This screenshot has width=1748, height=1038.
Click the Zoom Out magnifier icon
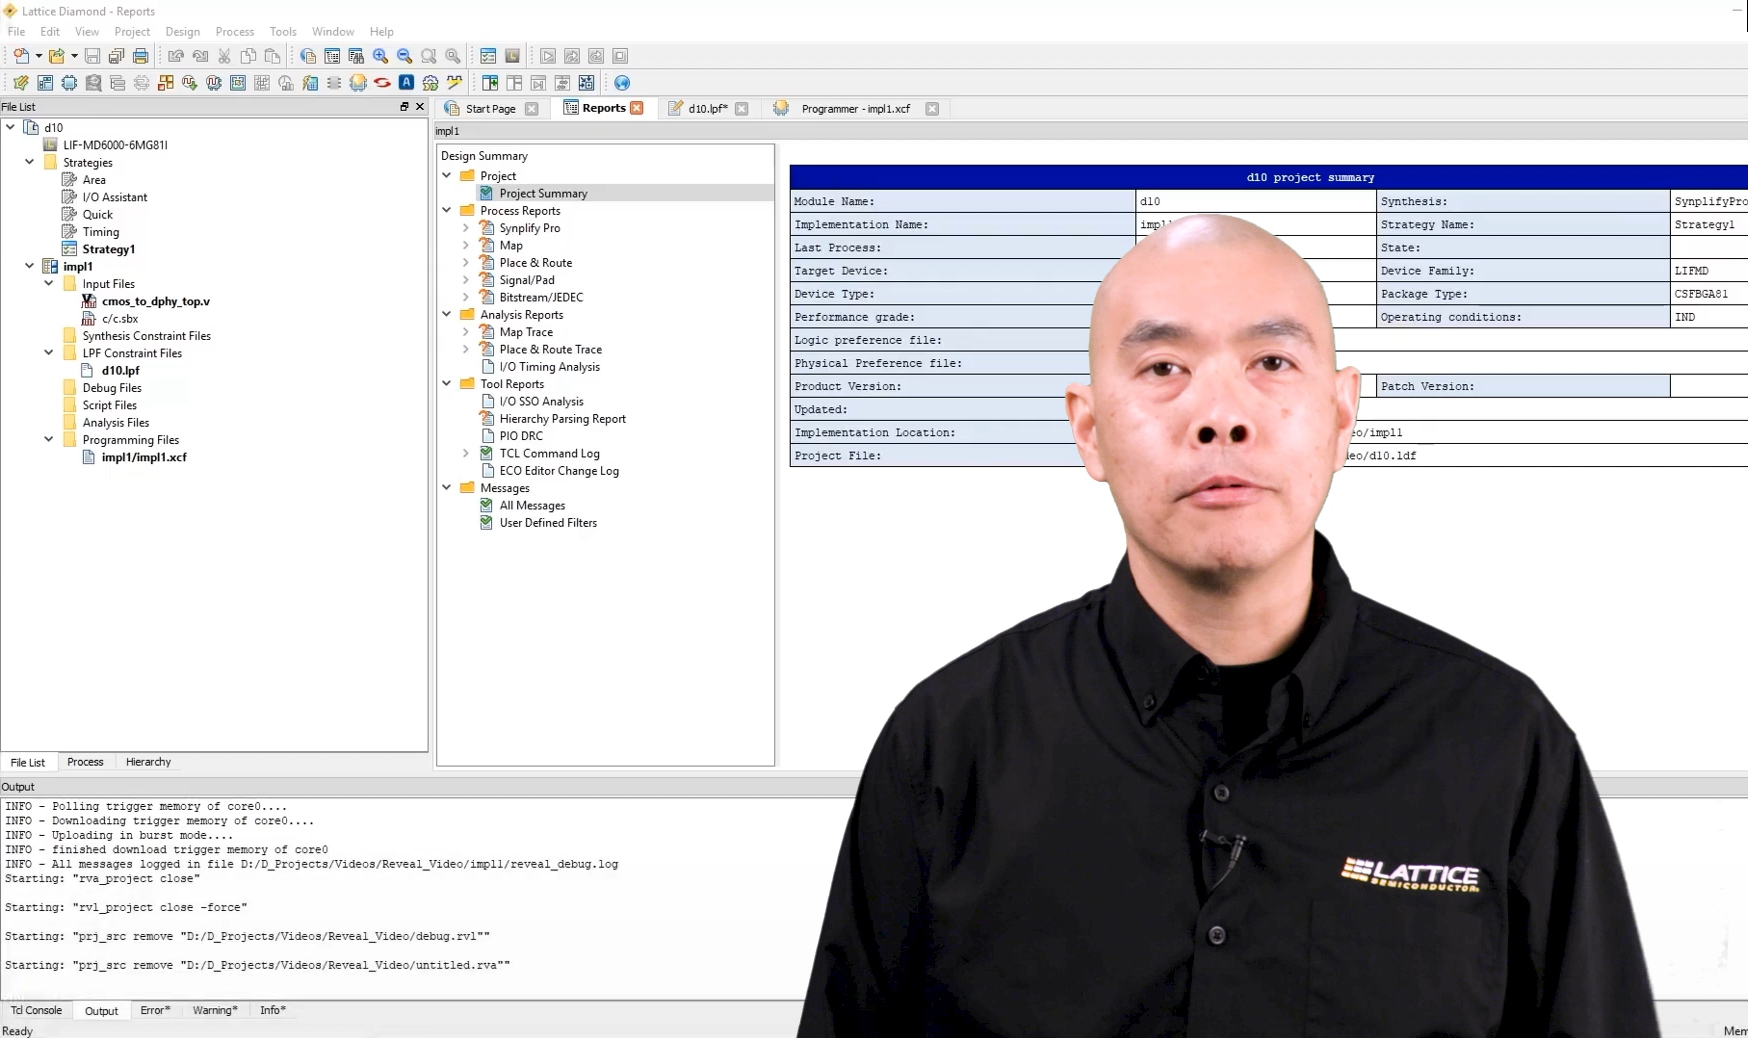pyautogui.click(x=404, y=56)
